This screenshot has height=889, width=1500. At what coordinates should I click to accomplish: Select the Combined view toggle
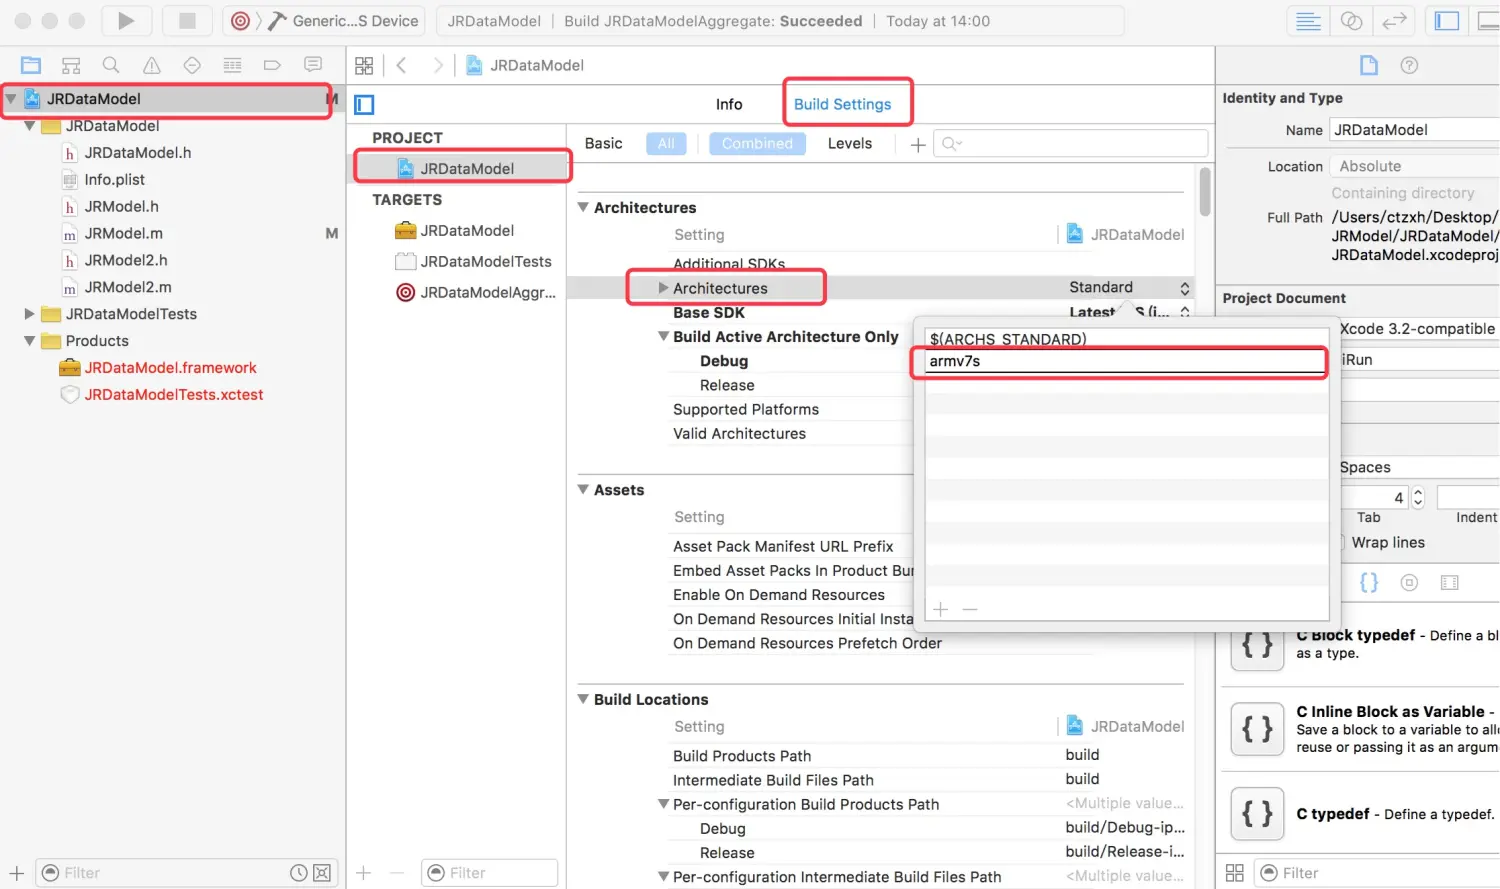(x=757, y=143)
